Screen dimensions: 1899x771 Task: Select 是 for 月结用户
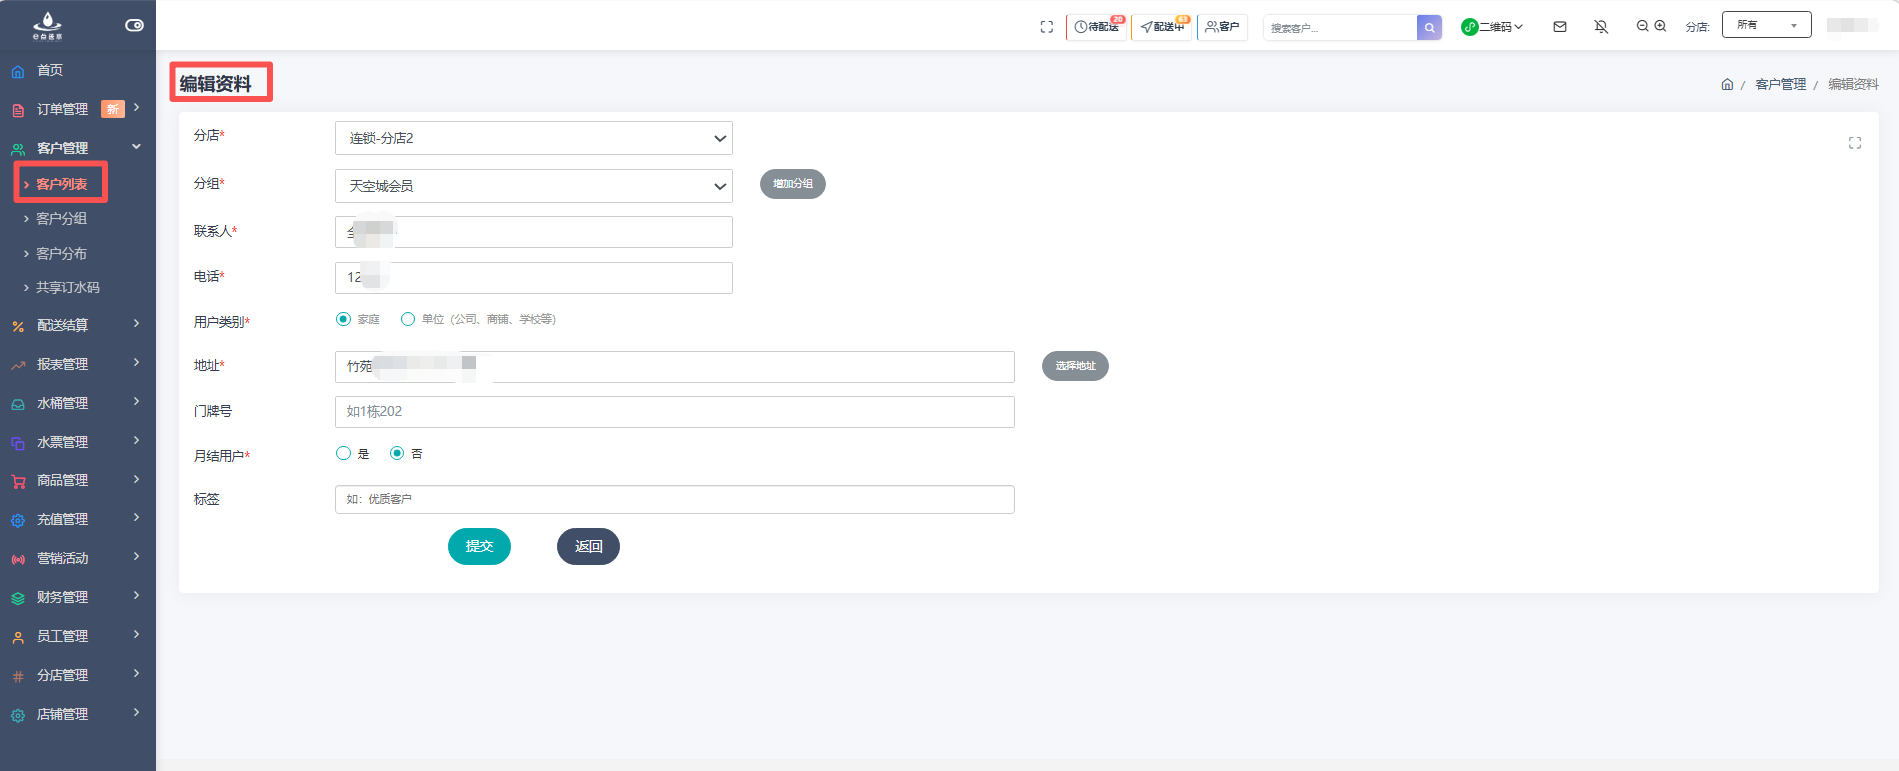click(344, 453)
